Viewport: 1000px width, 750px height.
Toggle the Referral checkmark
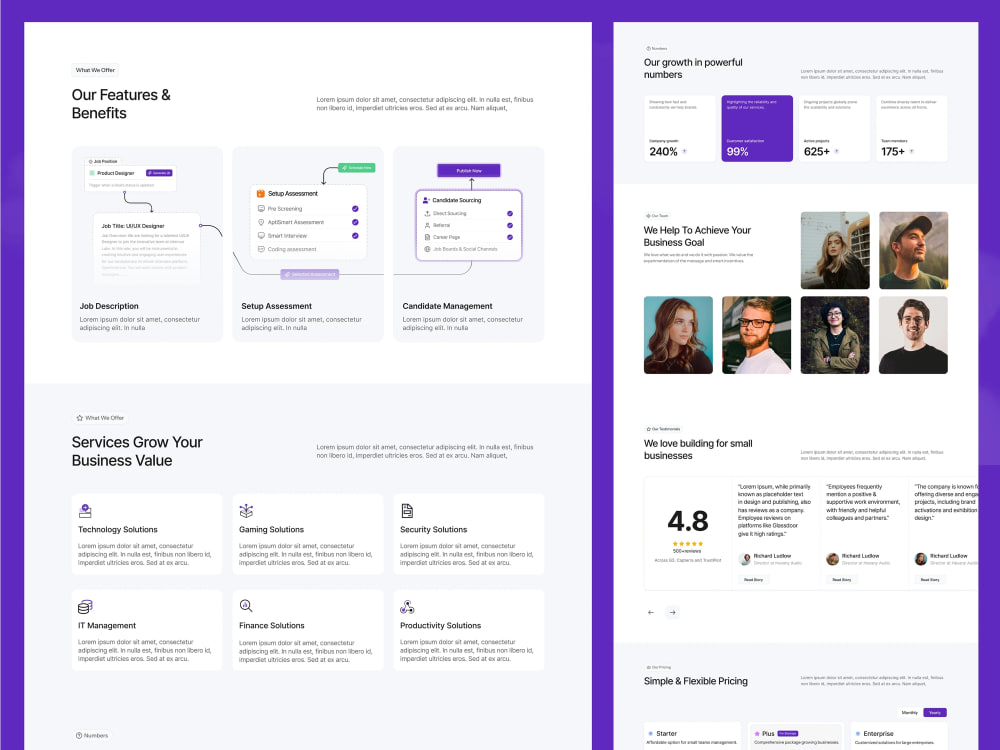pyautogui.click(x=510, y=225)
